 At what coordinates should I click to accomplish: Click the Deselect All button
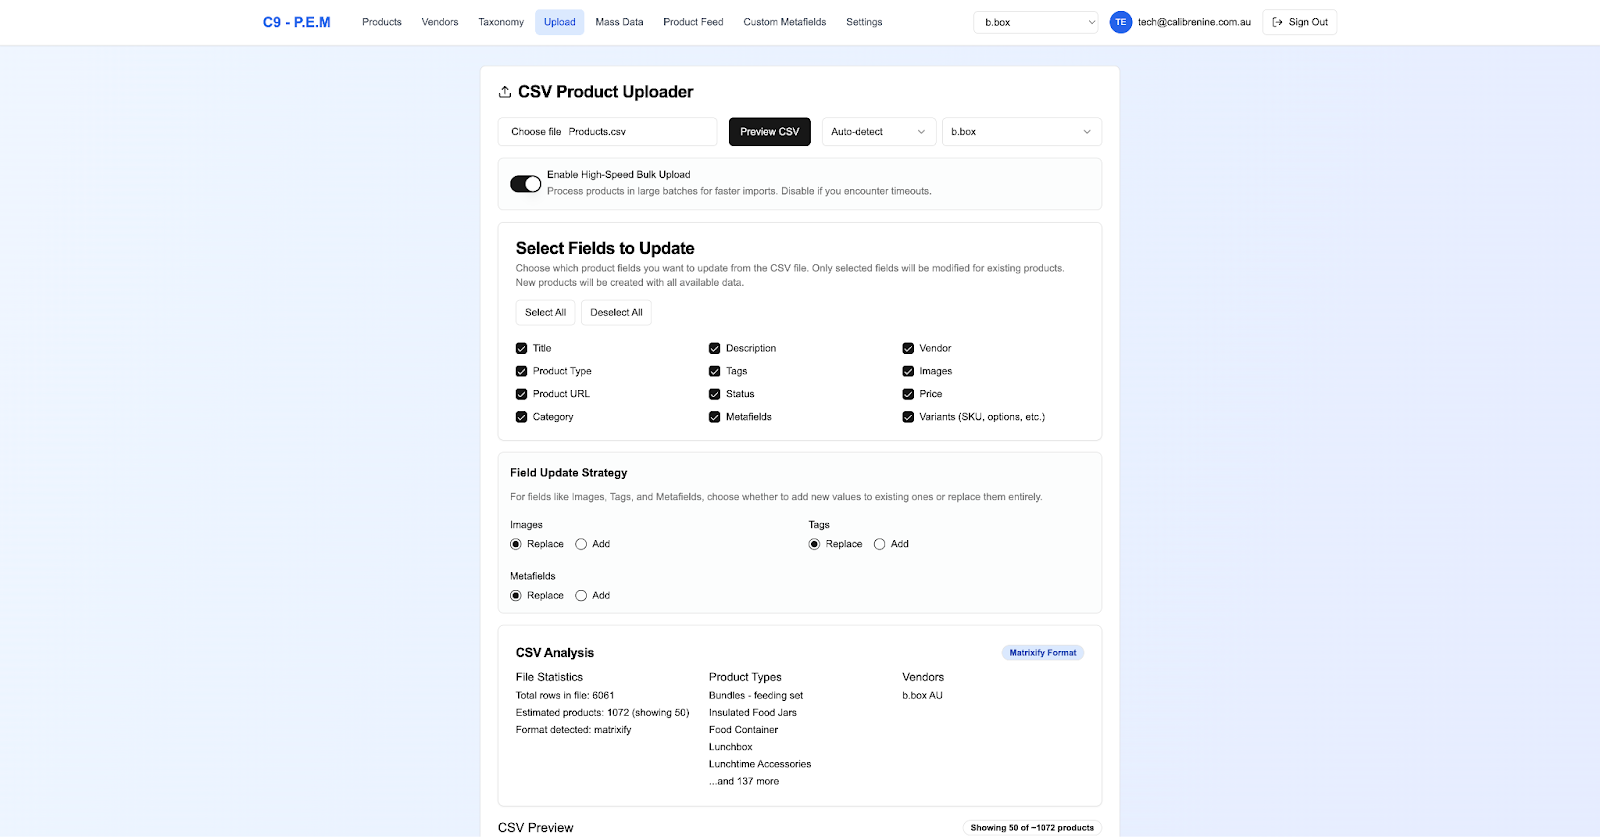pos(616,313)
